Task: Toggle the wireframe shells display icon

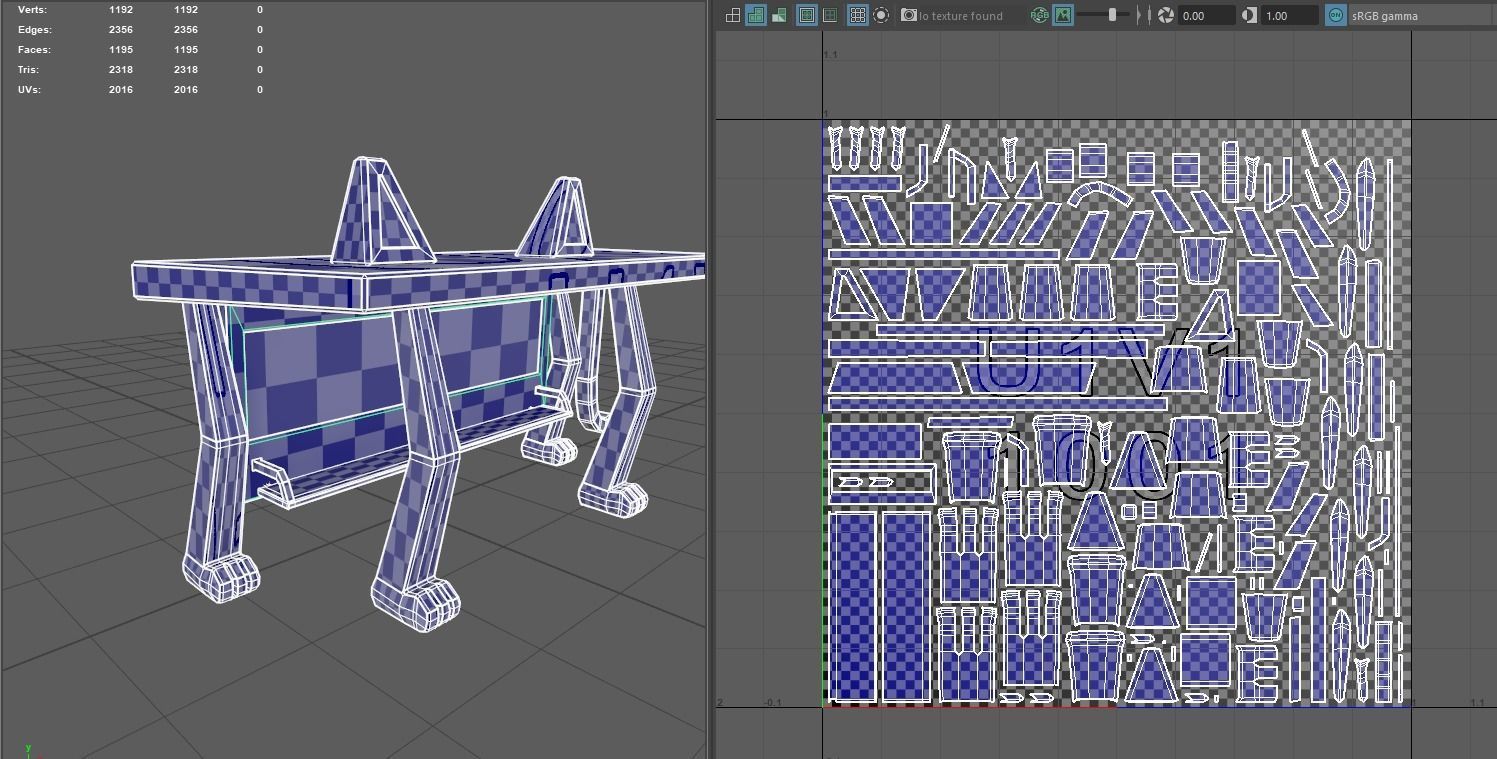Action: [x=733, y=15]
